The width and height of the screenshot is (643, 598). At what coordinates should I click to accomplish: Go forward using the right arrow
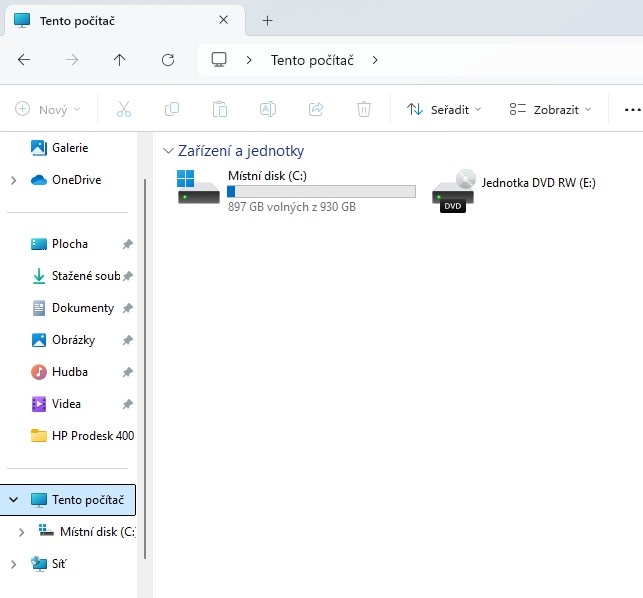coord(72,60)
